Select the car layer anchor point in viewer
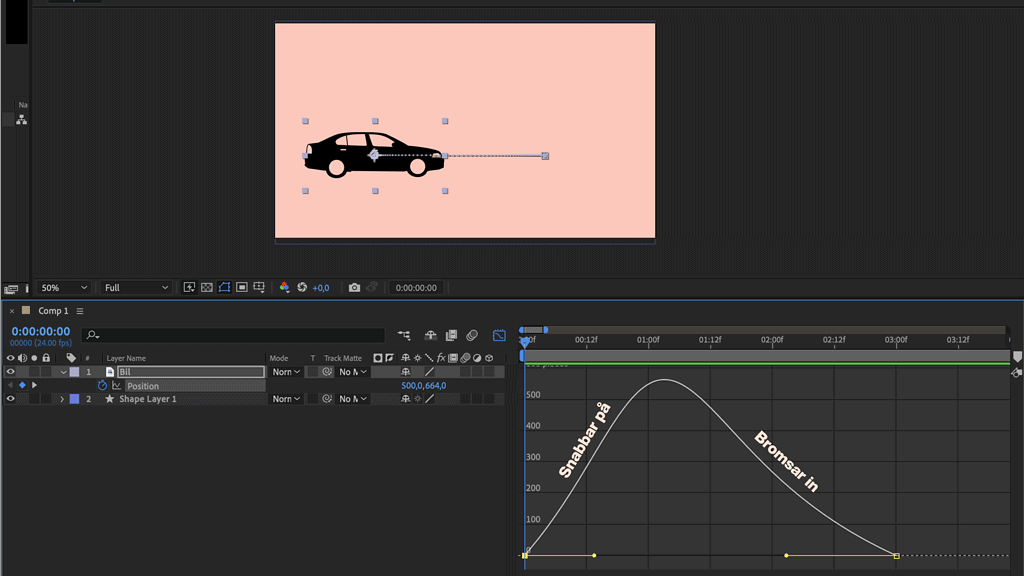The image size is (1024, 576). click(374, 155)
